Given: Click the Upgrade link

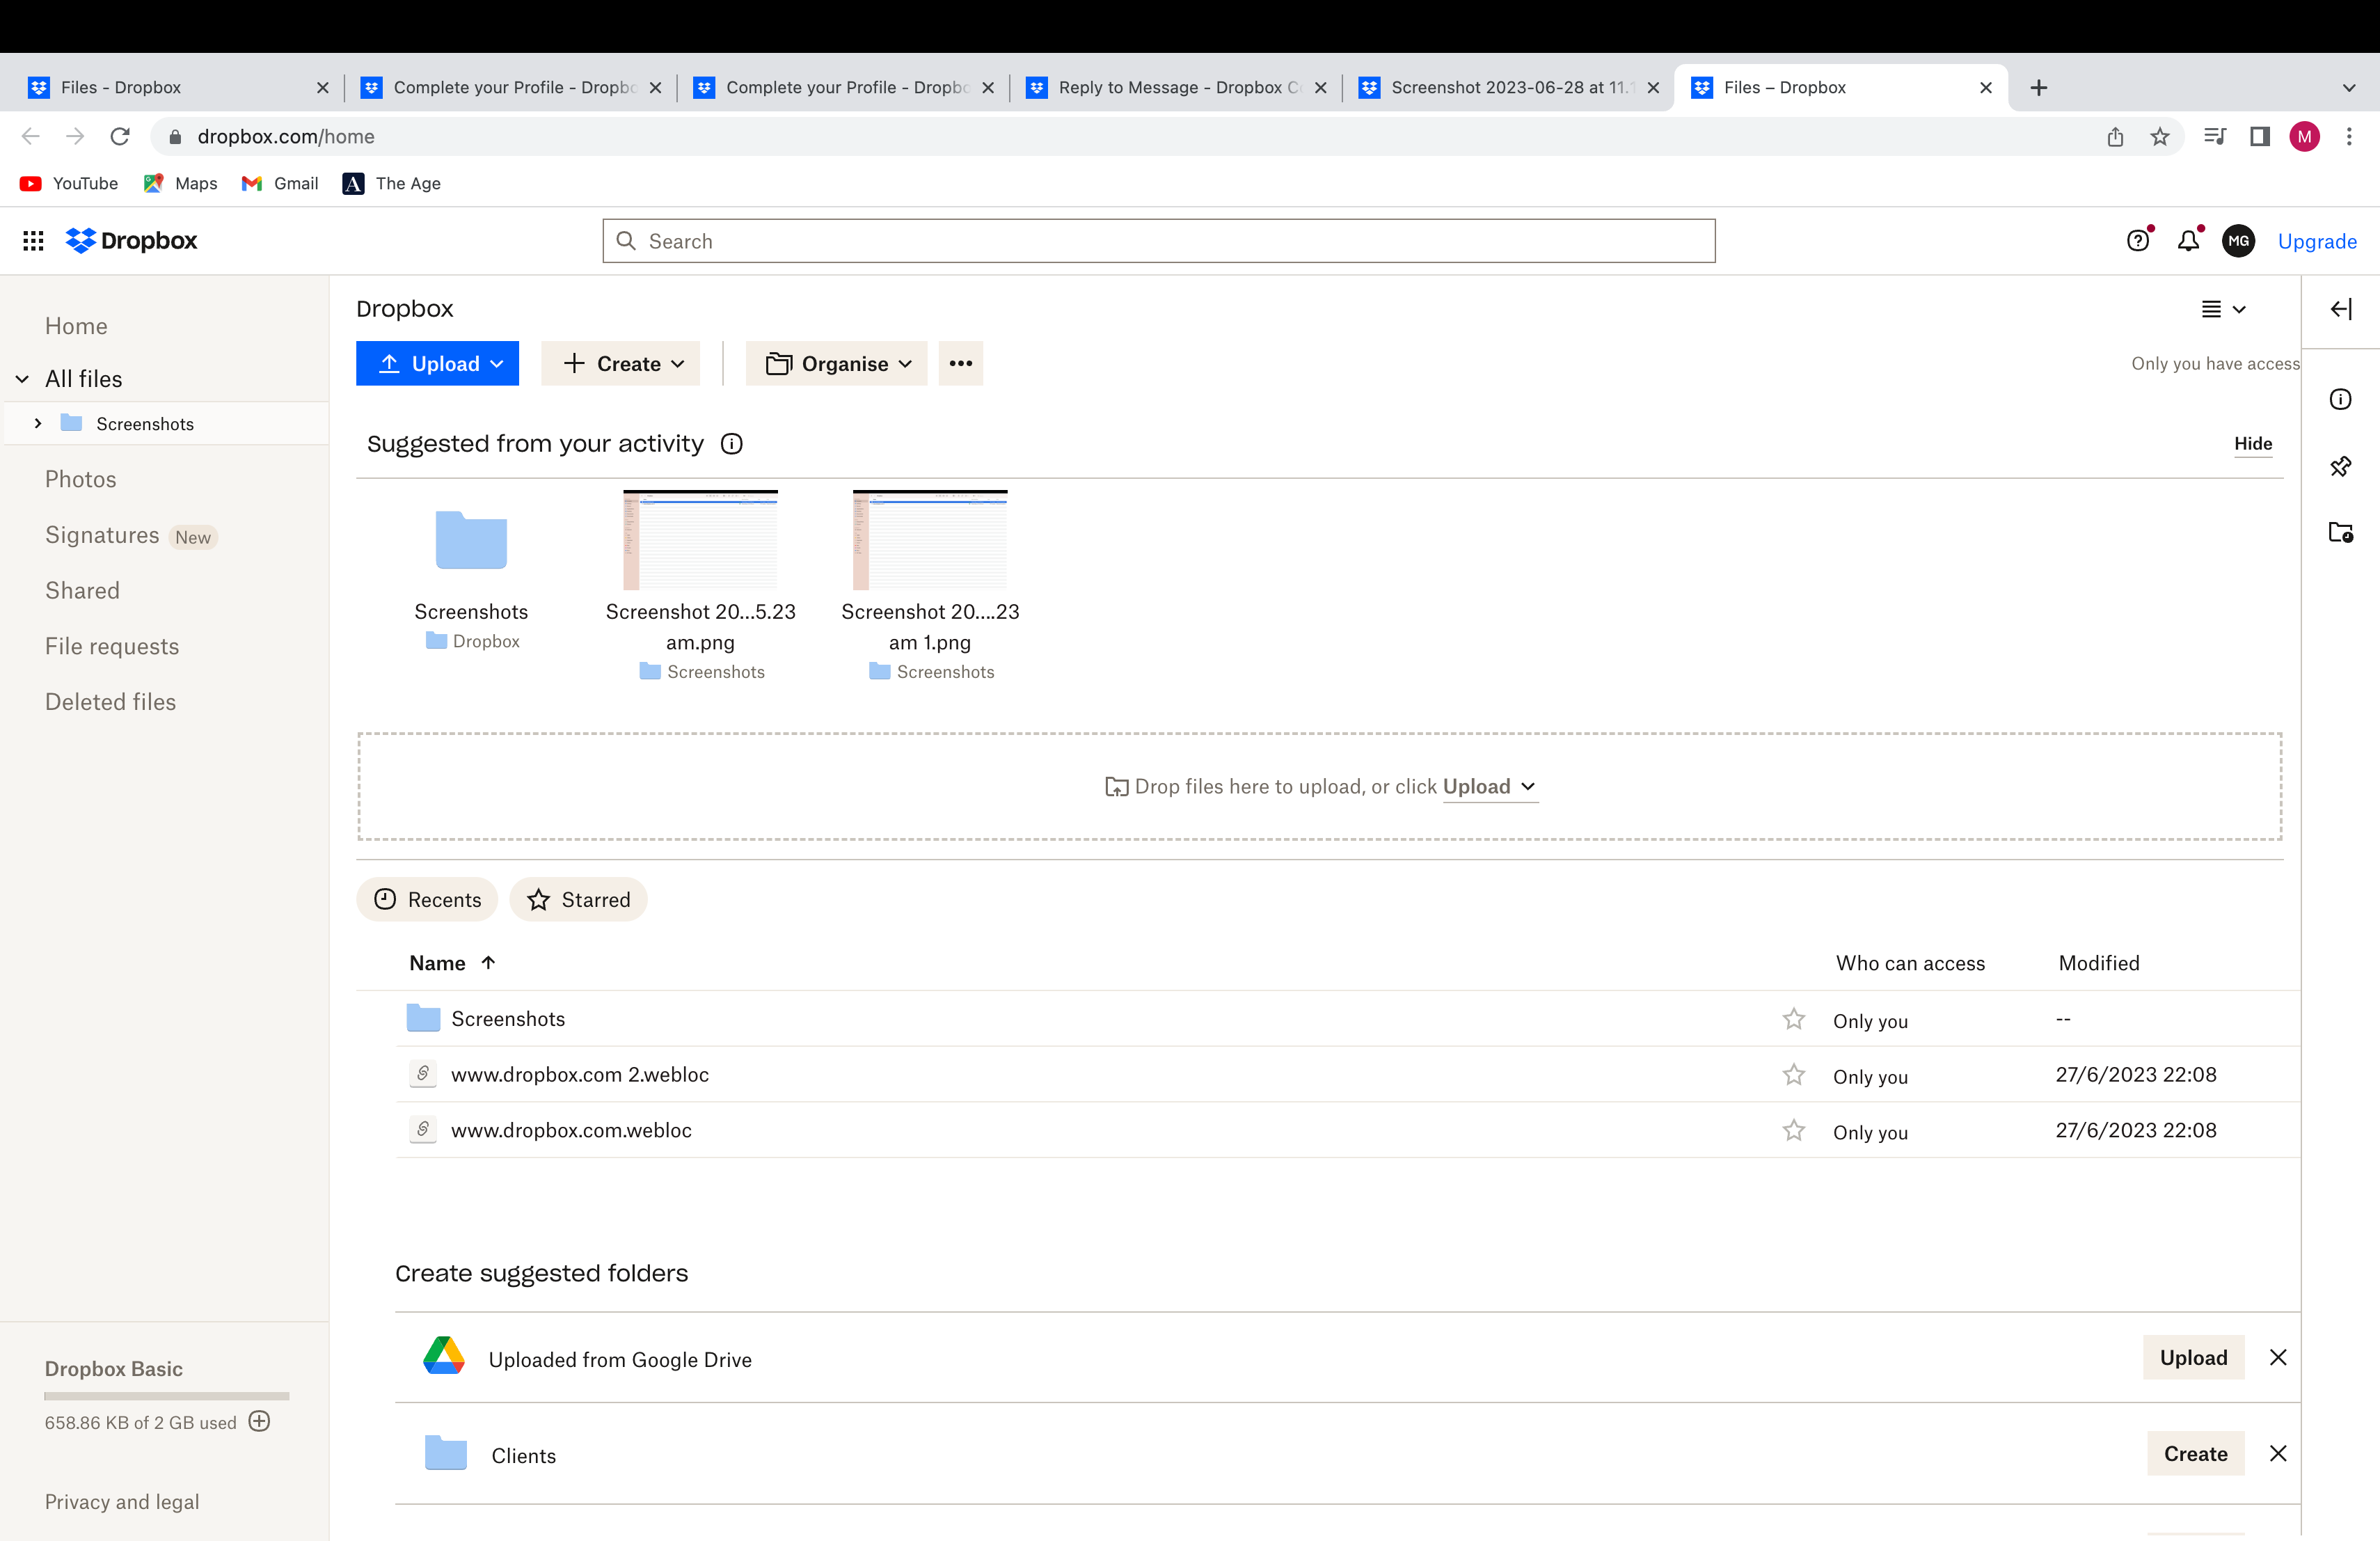Looking at the screenshot, I should pyautogui.click(x=2317, y=241).
